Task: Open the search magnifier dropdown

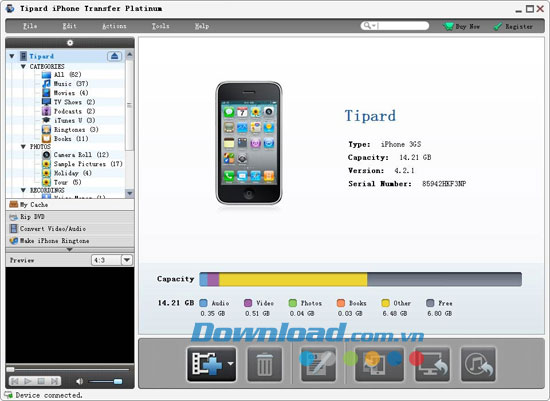Action: [x=369, y=26]
